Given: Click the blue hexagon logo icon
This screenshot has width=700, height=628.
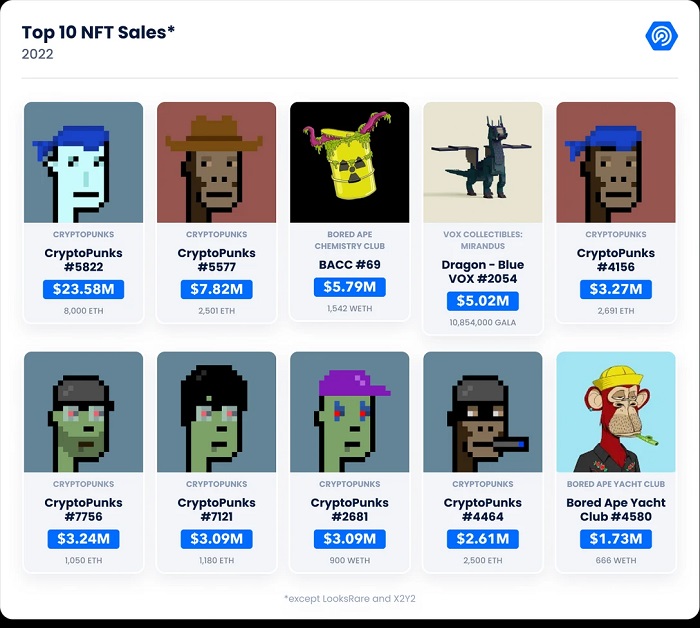Looking at the screenshot, I should [x=662, y=36].
